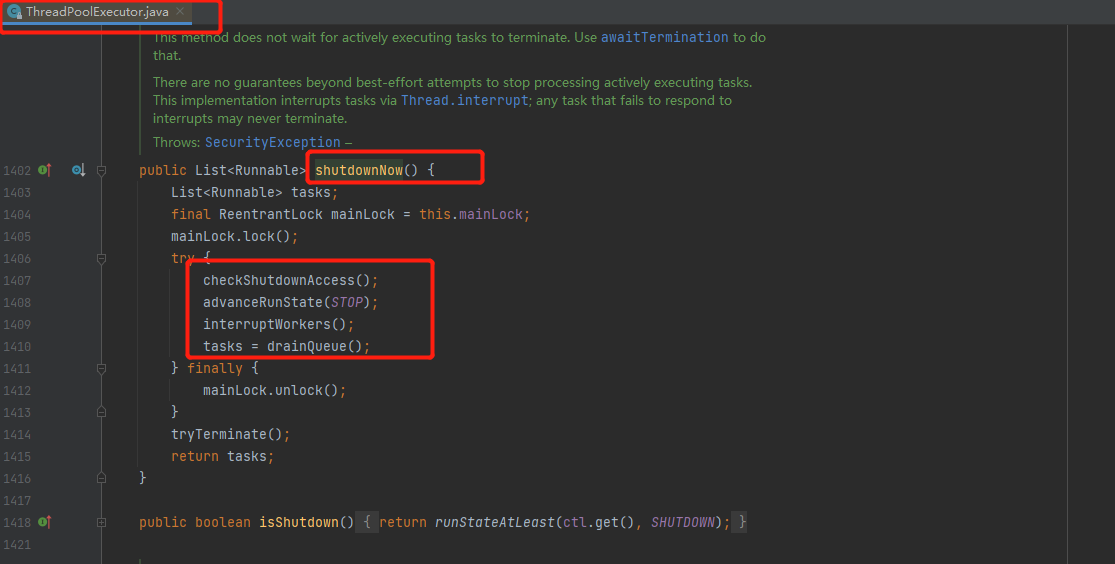The height and width of the screenshot is (564, 1115).
Task: Click line number 1412 in gutter
Action: coord(17,391)
